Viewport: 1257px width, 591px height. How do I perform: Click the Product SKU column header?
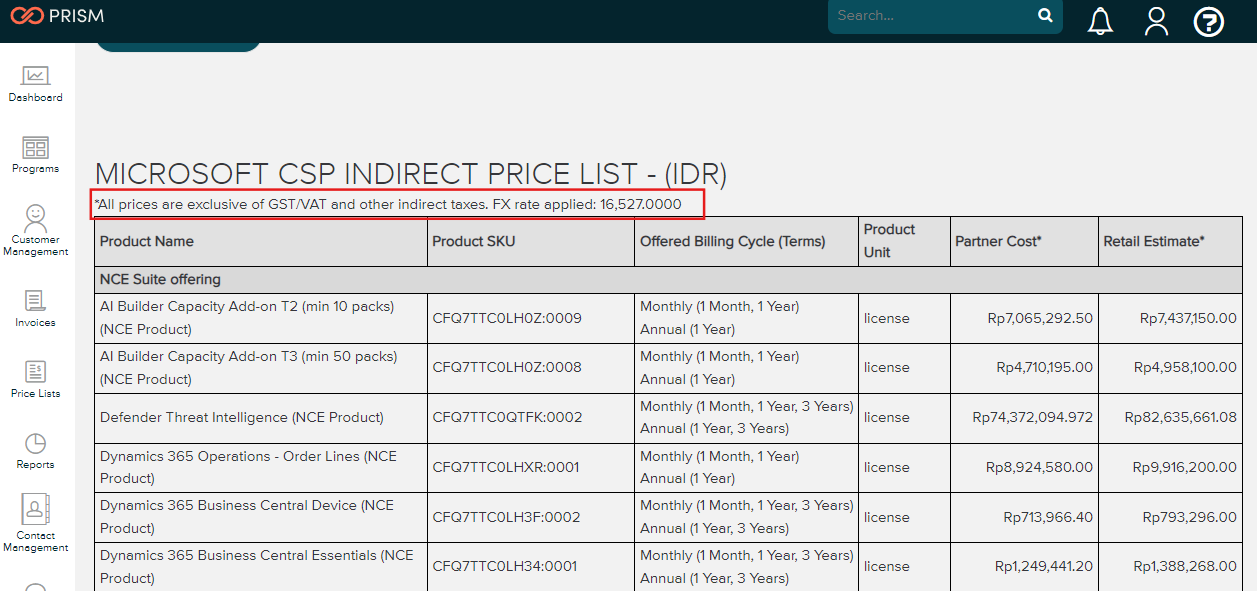click(x=531, y=242)
